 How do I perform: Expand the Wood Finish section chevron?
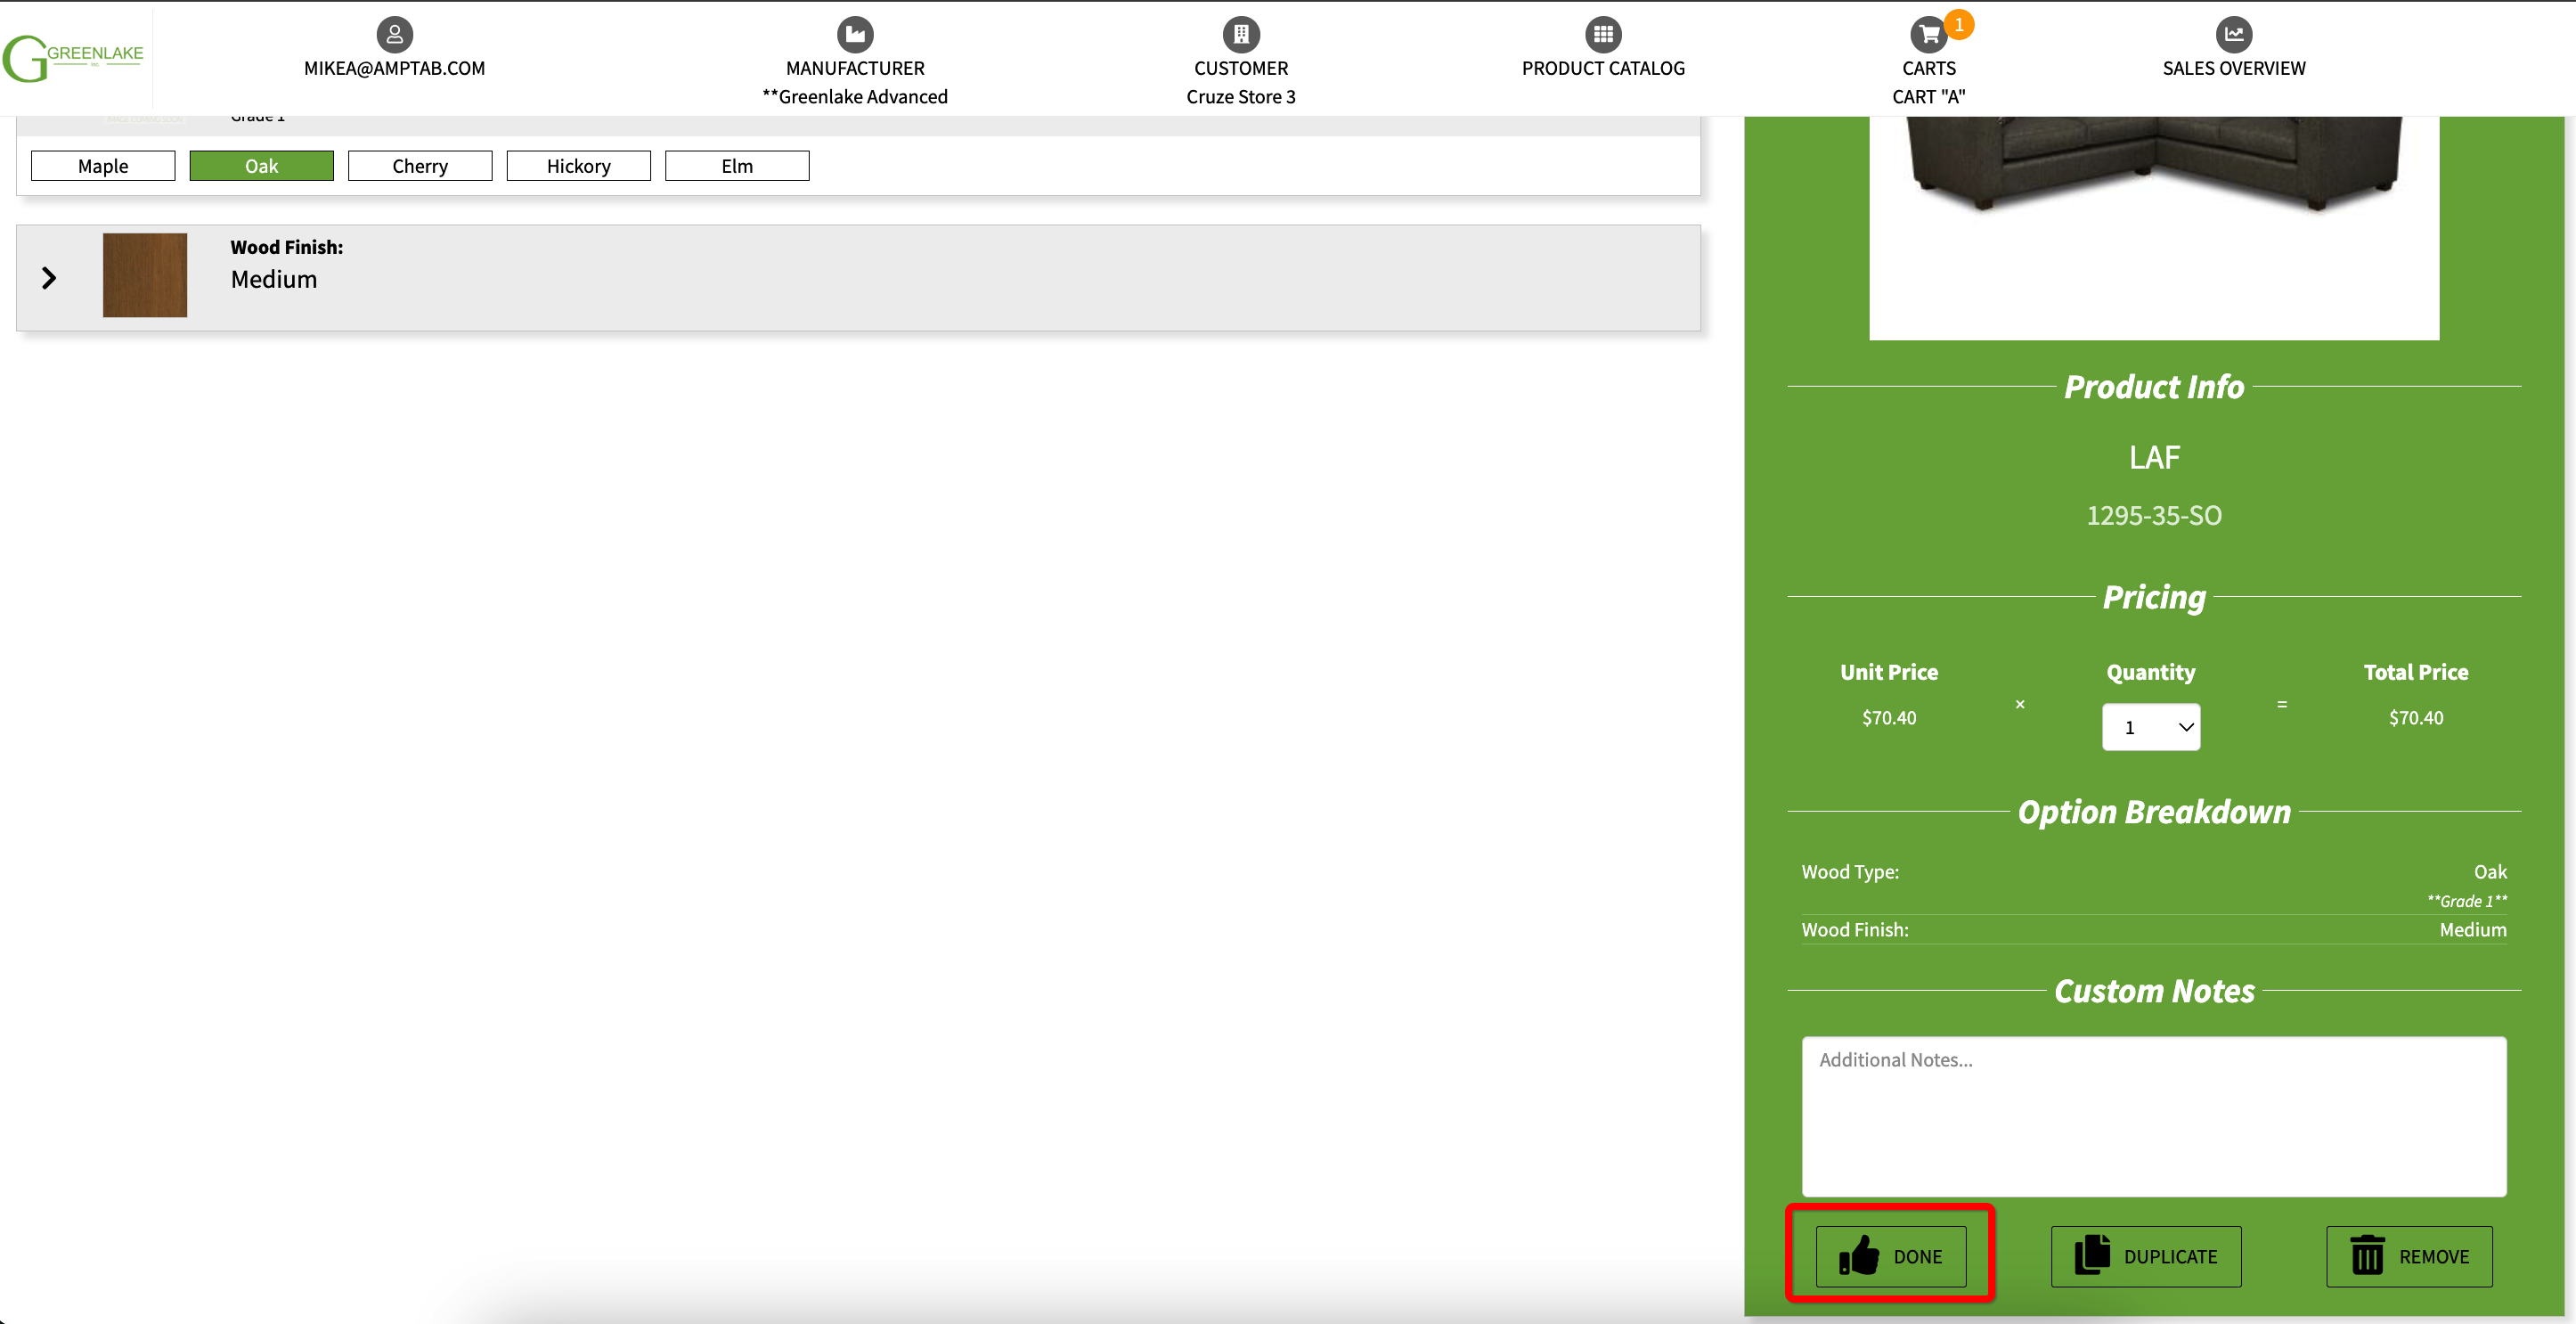(49, 278)
